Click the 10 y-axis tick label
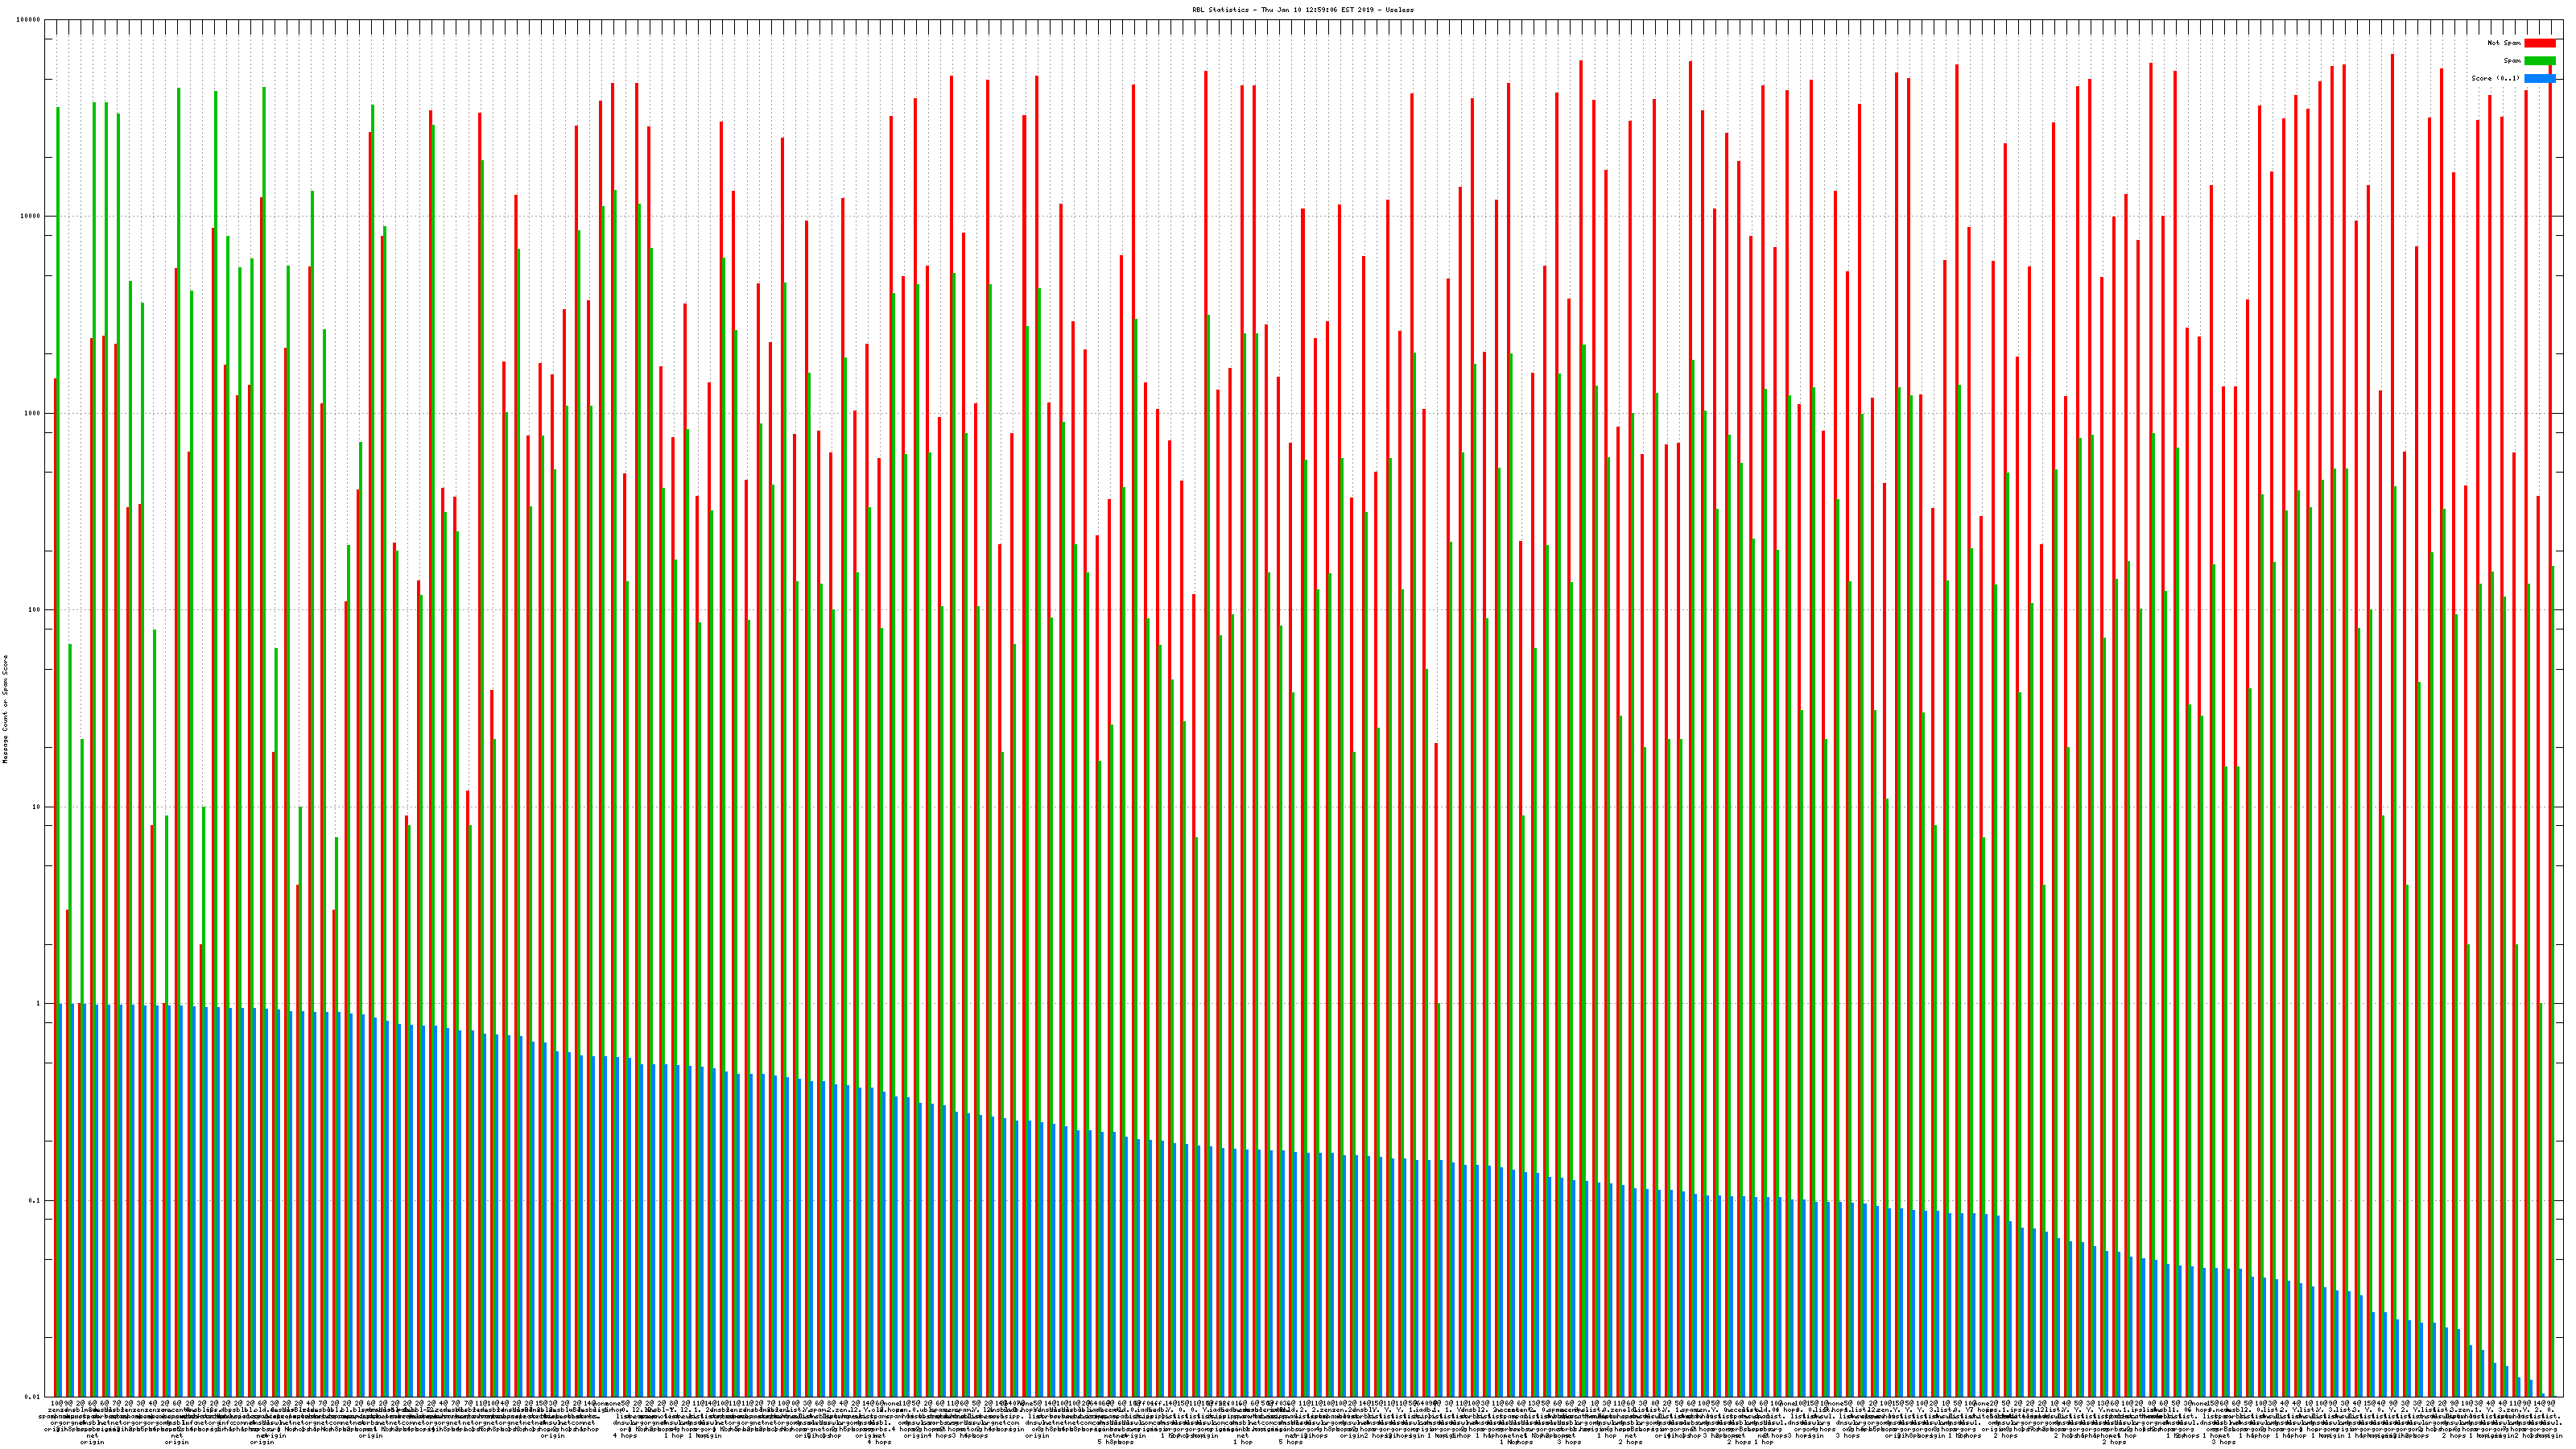 pos(37,807)
